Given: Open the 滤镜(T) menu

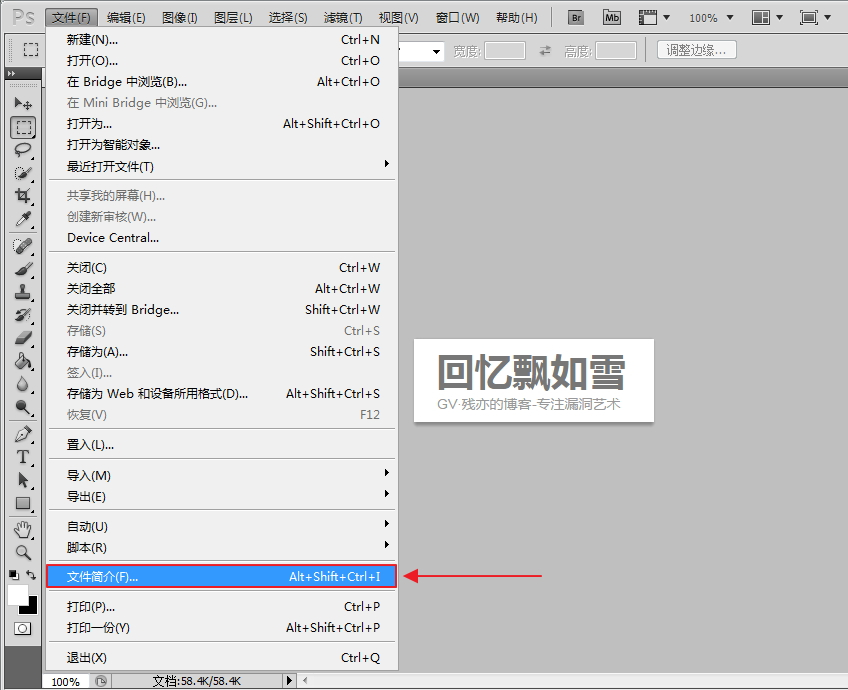Looking at the screenshot, I should [x=343, y=18].
